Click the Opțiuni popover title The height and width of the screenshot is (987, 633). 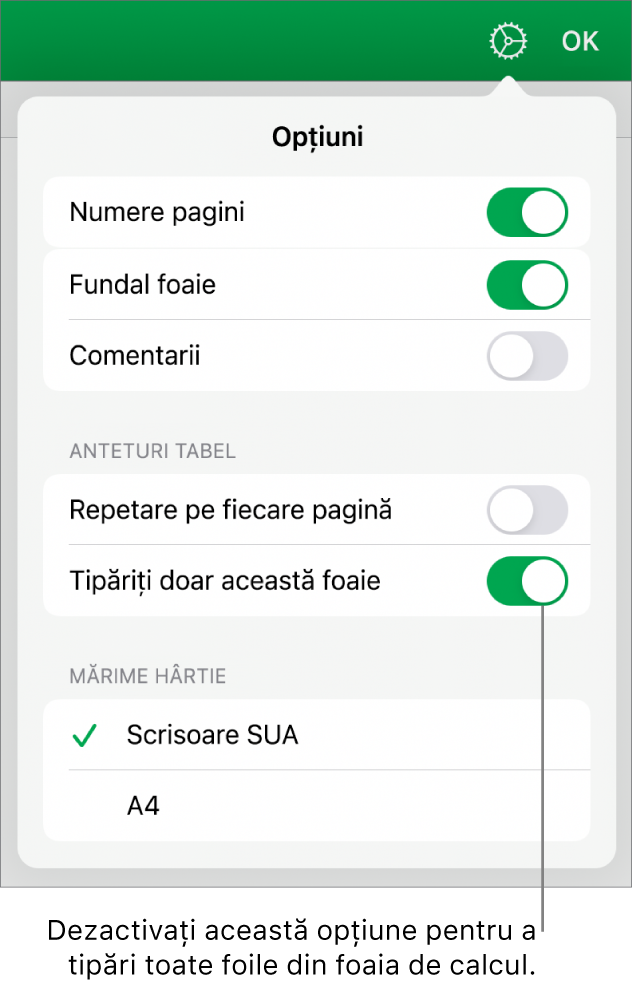(317, 136)
